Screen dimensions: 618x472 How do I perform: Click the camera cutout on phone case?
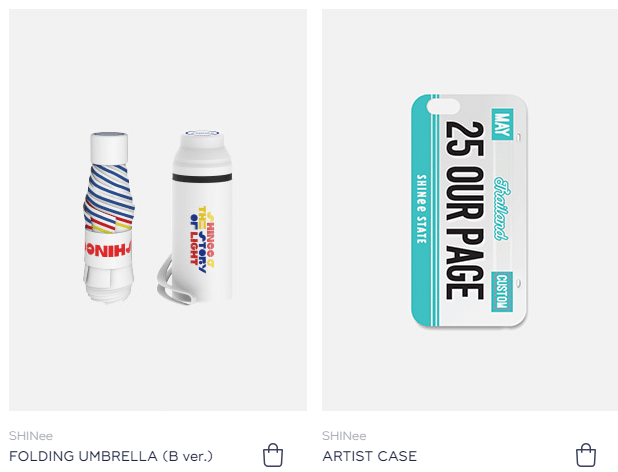(443, 106)
